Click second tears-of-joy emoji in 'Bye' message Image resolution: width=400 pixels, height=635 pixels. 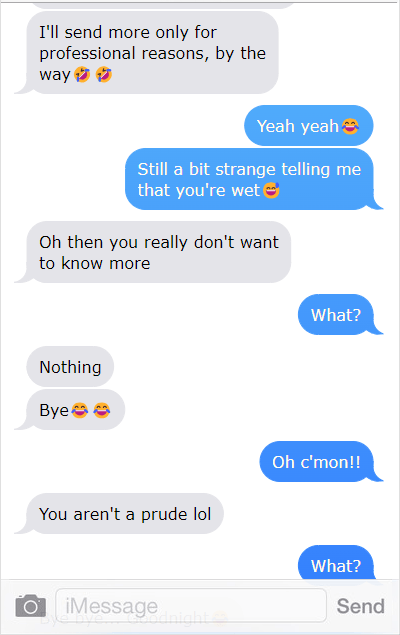(x=102, y=410)
